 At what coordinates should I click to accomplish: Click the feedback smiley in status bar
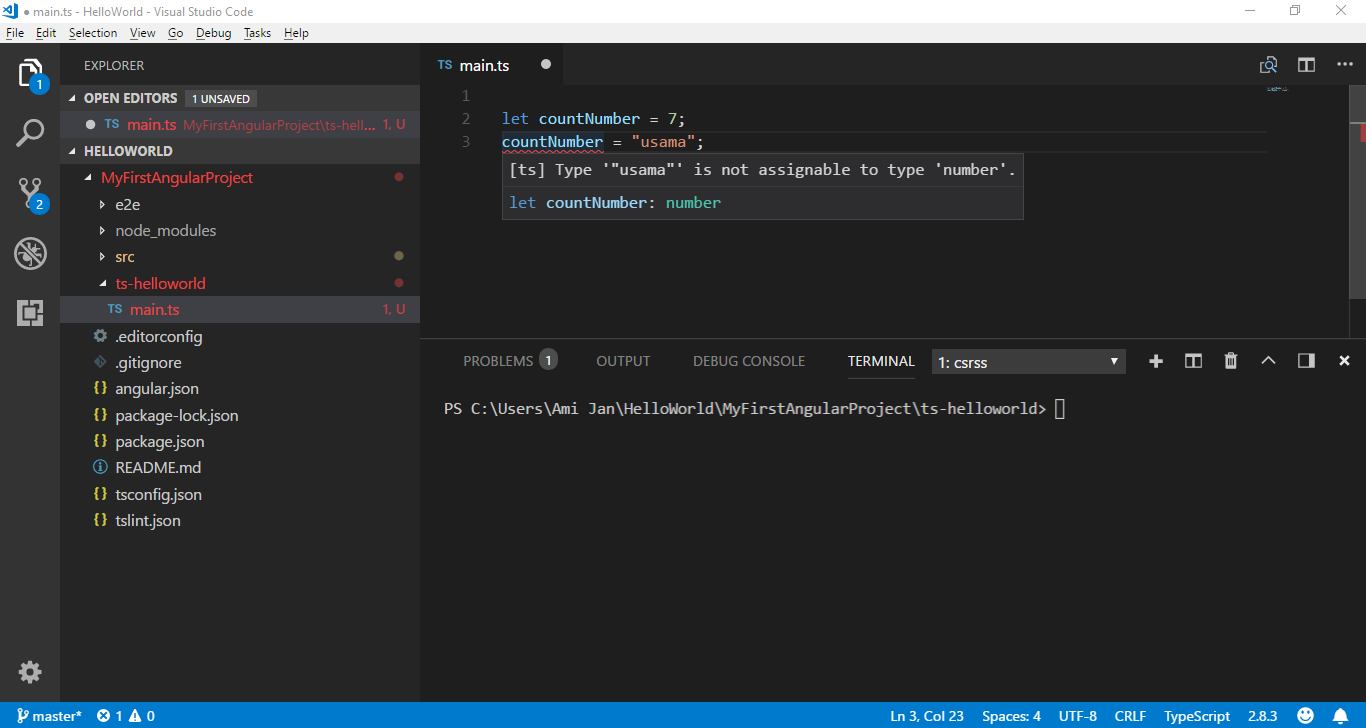coord(1305,716)
